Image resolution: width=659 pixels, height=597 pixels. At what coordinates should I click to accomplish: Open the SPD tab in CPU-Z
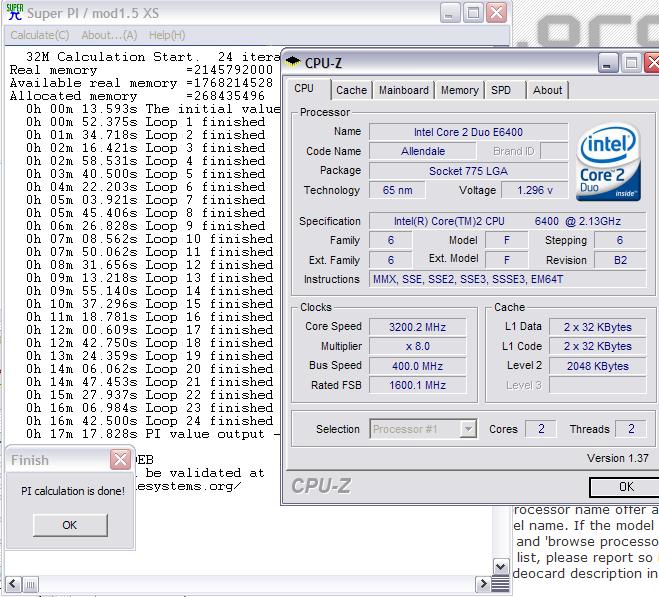504,90
